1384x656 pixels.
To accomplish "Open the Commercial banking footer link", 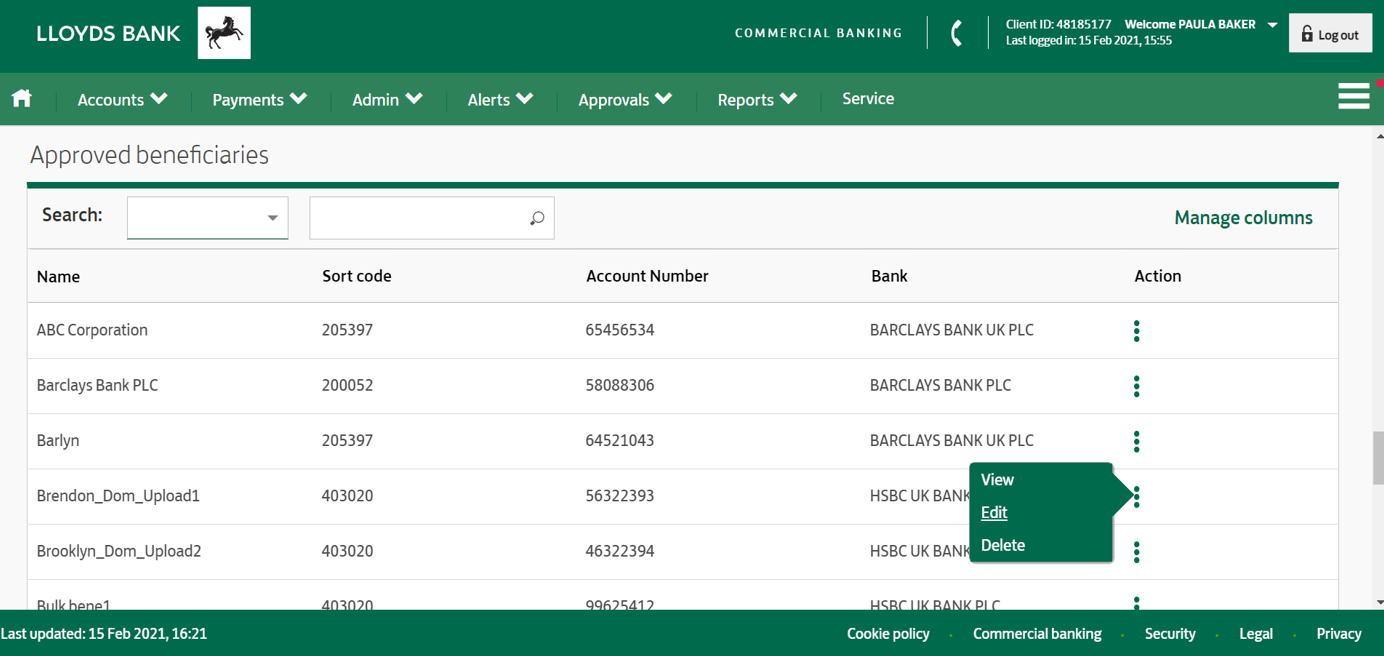I will click(x=1037, y=634).
